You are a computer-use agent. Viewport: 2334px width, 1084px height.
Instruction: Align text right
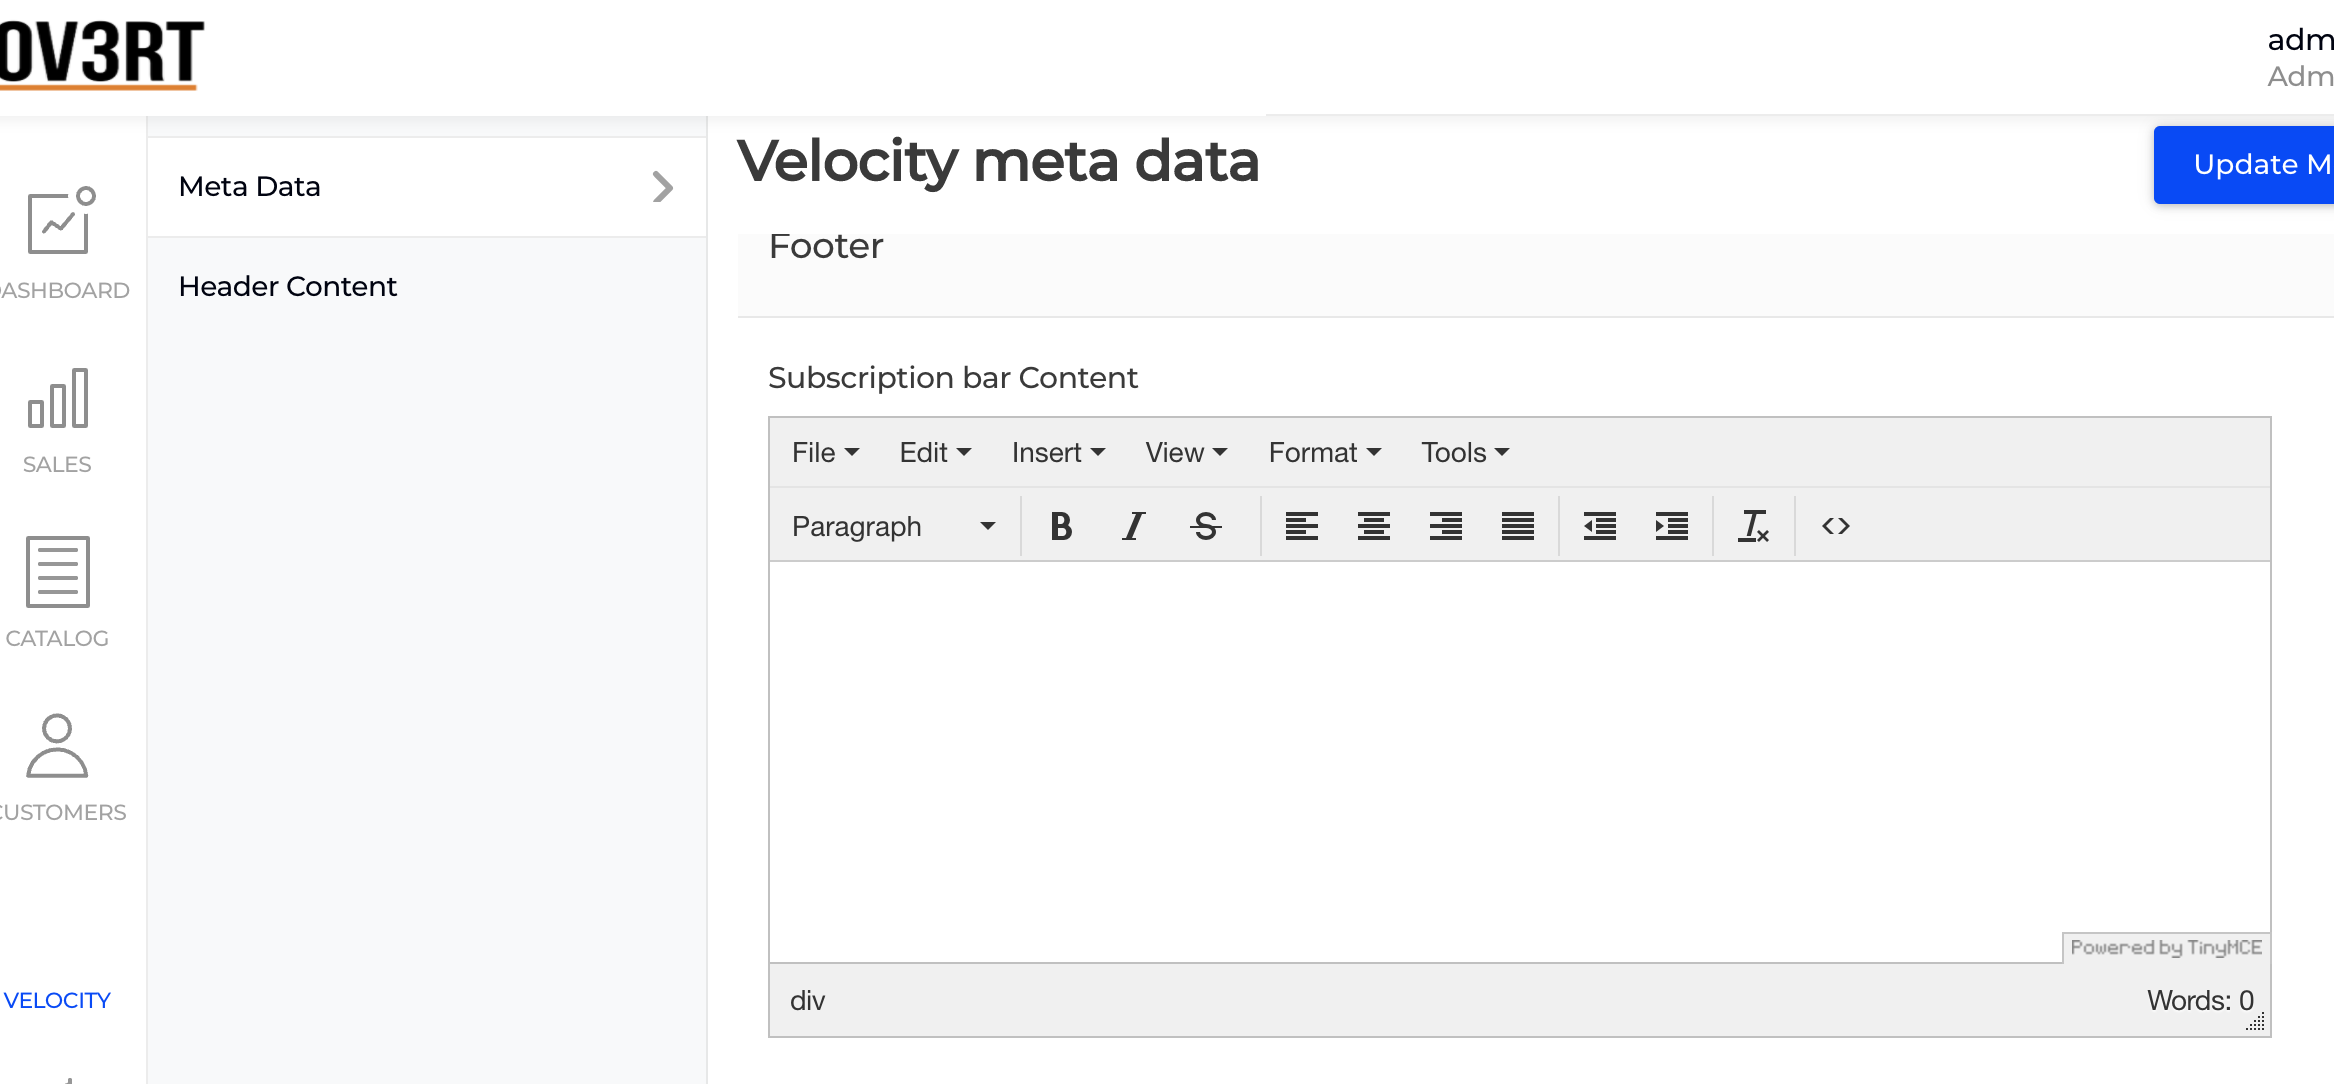1445,526
